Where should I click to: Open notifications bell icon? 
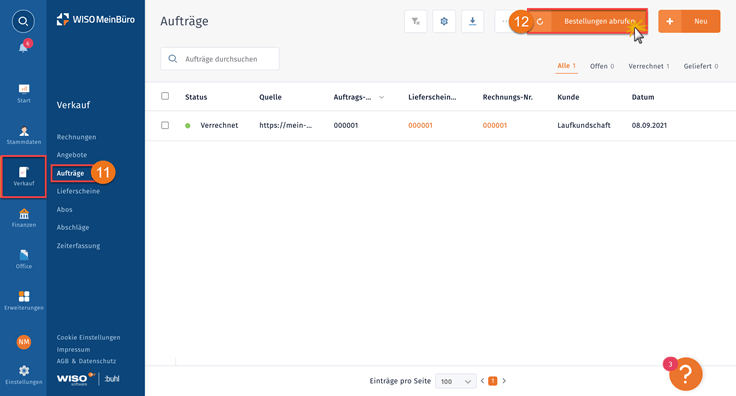pos(23,47)
